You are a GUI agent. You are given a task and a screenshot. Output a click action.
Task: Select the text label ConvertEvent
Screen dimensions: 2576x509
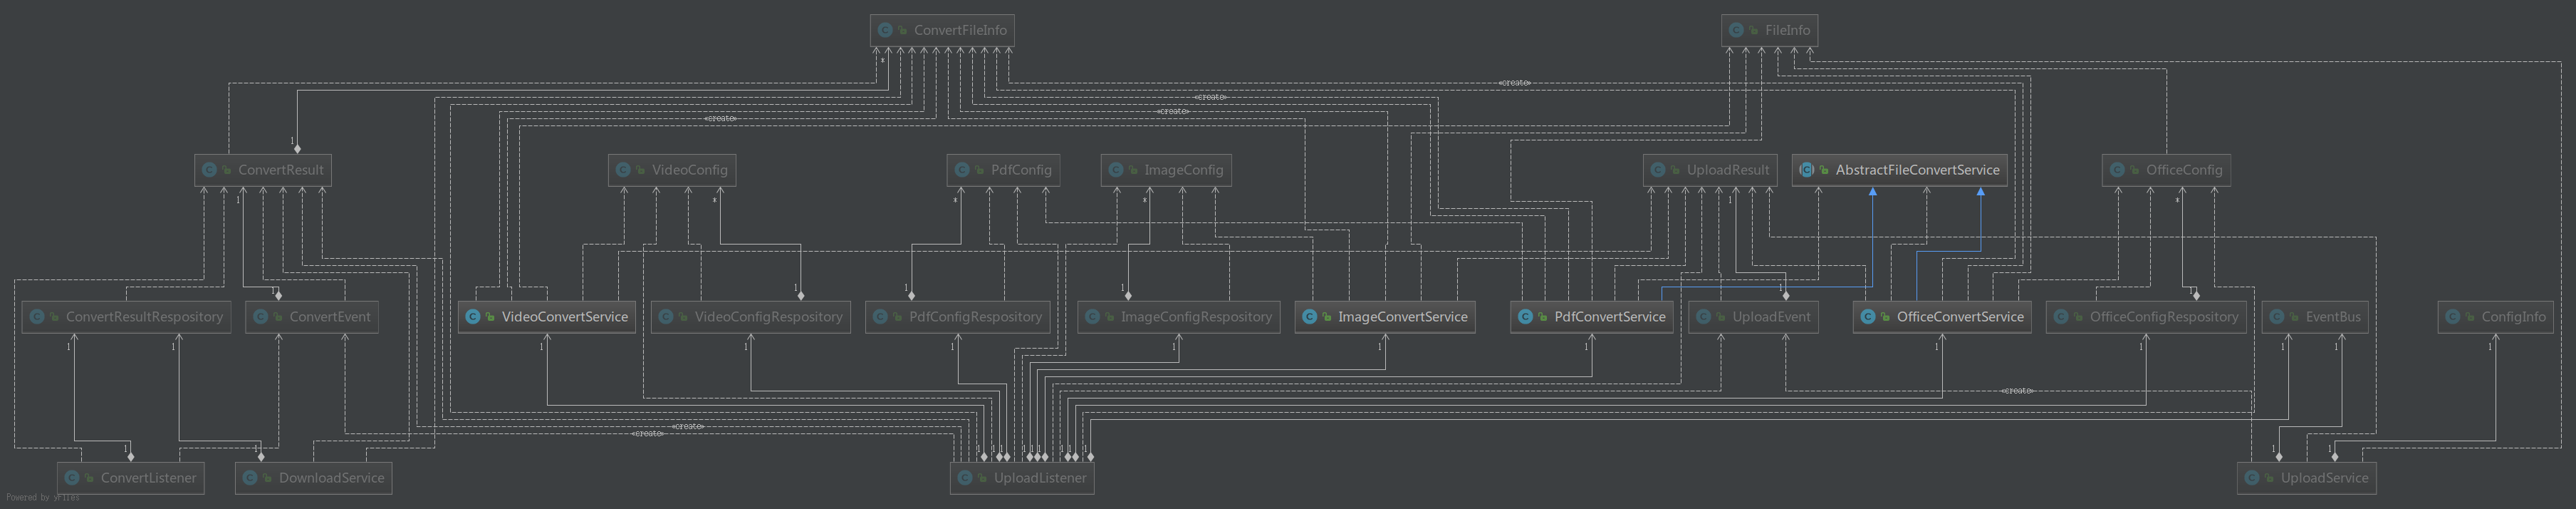(330, 317)
